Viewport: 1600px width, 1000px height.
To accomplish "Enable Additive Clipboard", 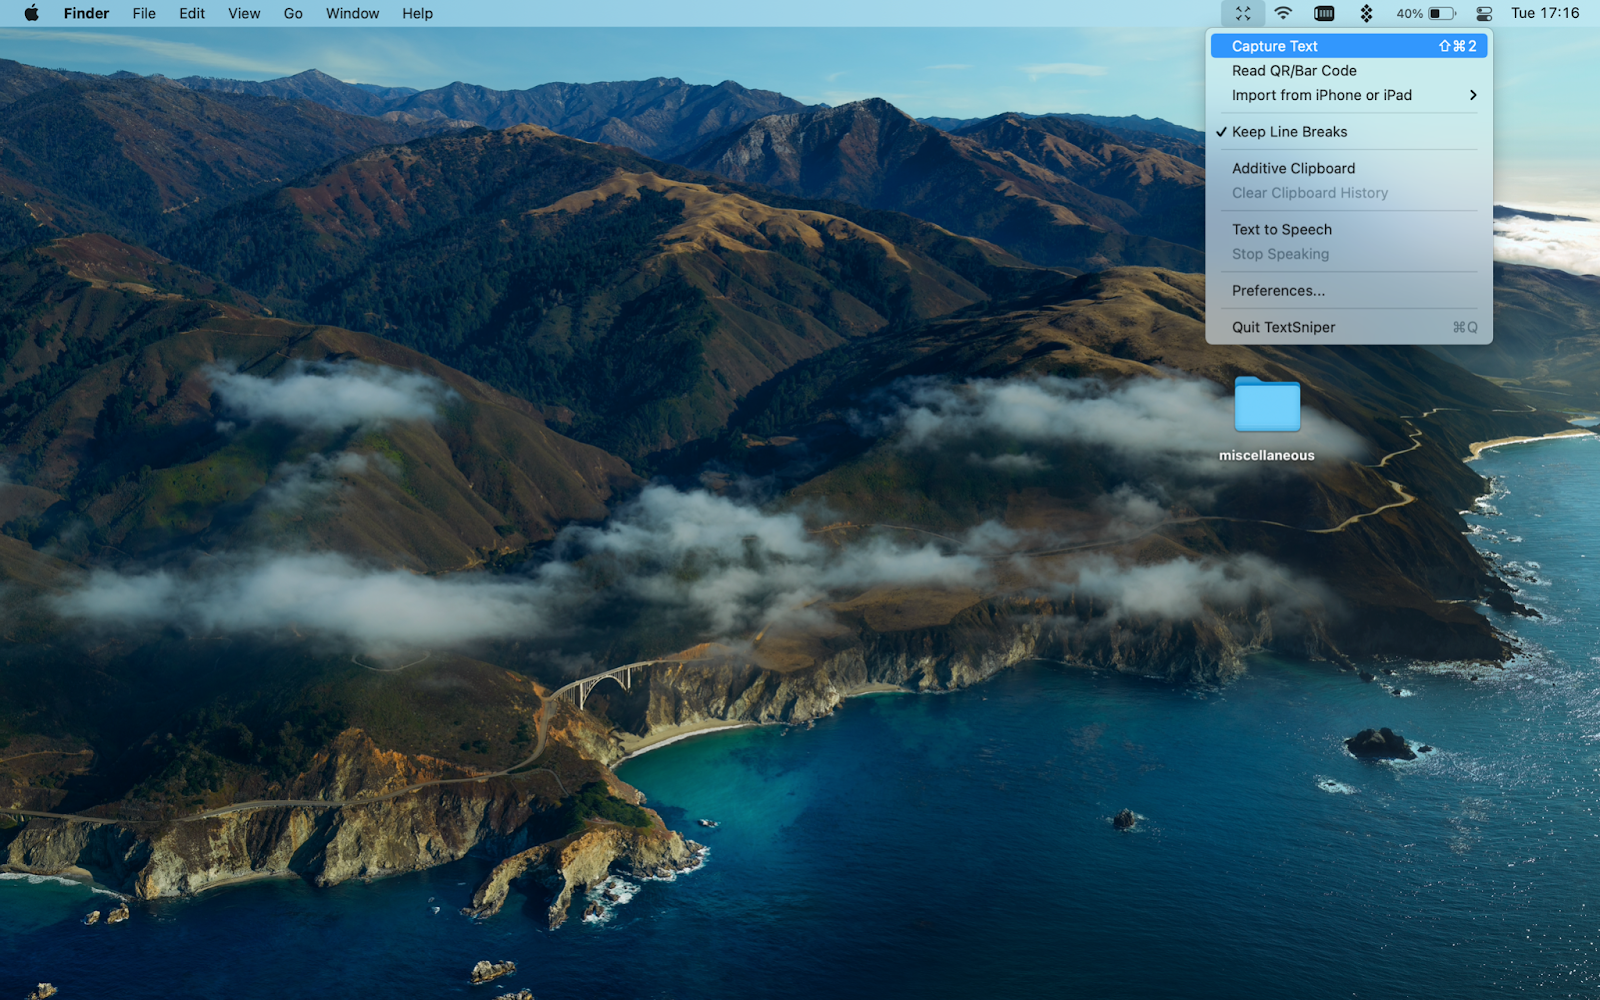I will pyautogui.click(x=1349, y=168).
